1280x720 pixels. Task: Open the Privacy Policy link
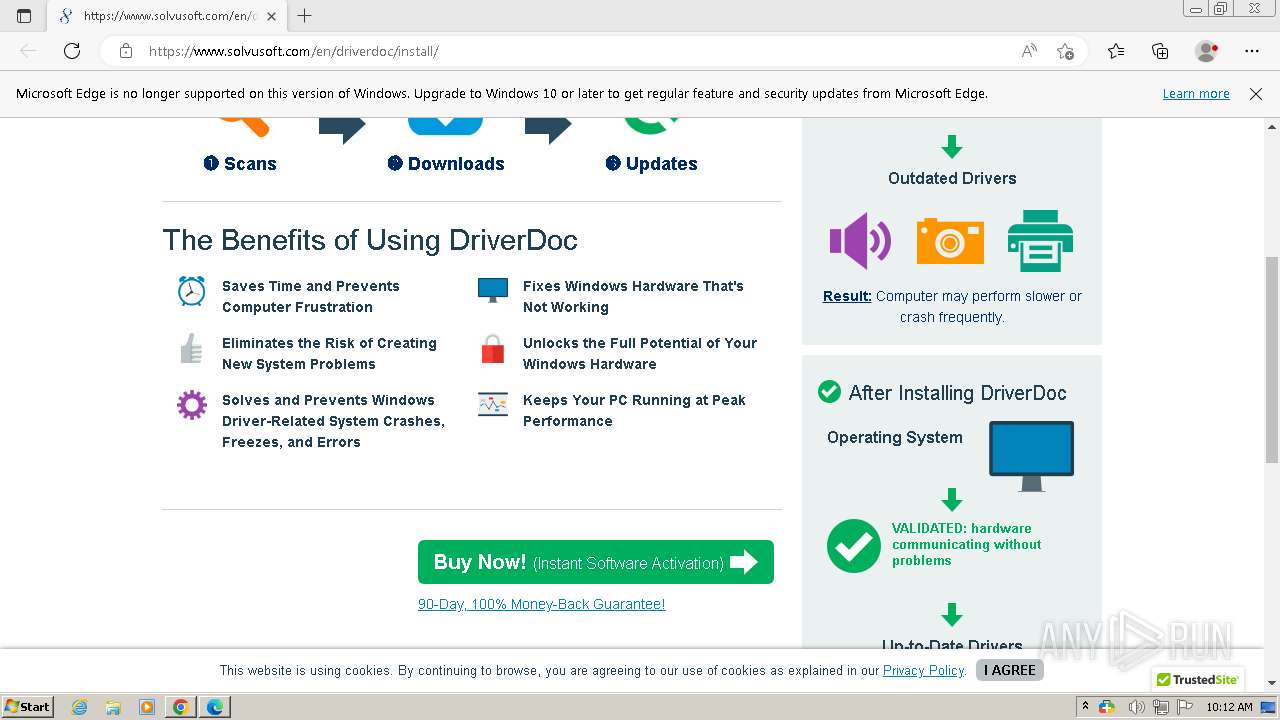pos(924,670)
